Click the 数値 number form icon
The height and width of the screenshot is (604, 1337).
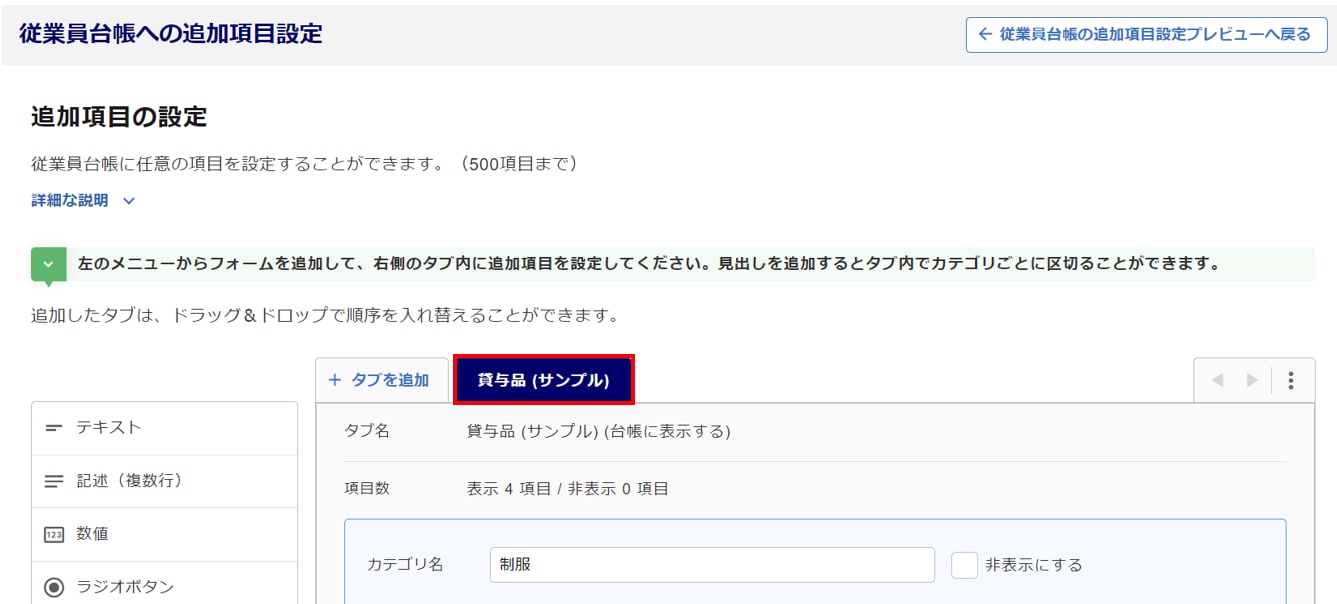[54, 535]
